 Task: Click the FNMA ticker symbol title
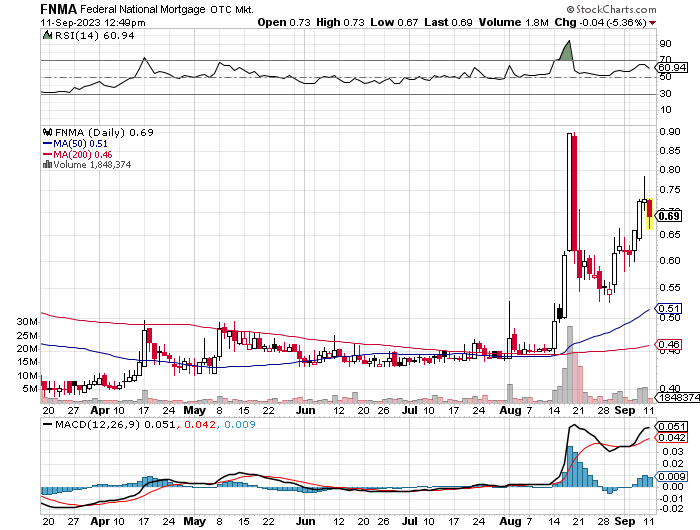(58, 9)
